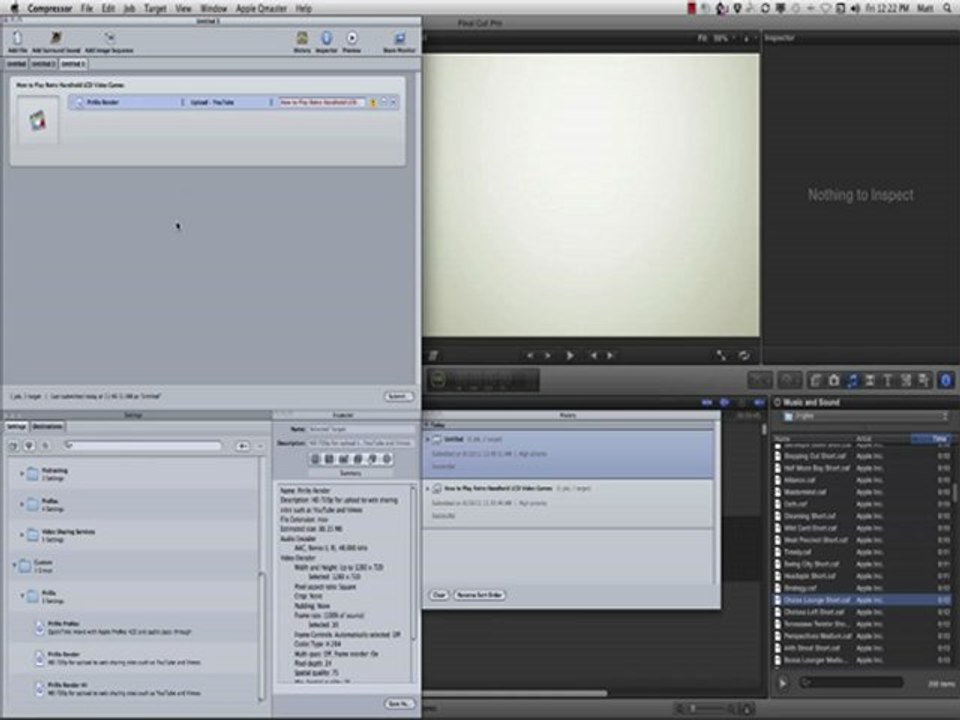Click the Final Cut timeline horizontal scrollbar
960x720 pixels.
(516, 694)
